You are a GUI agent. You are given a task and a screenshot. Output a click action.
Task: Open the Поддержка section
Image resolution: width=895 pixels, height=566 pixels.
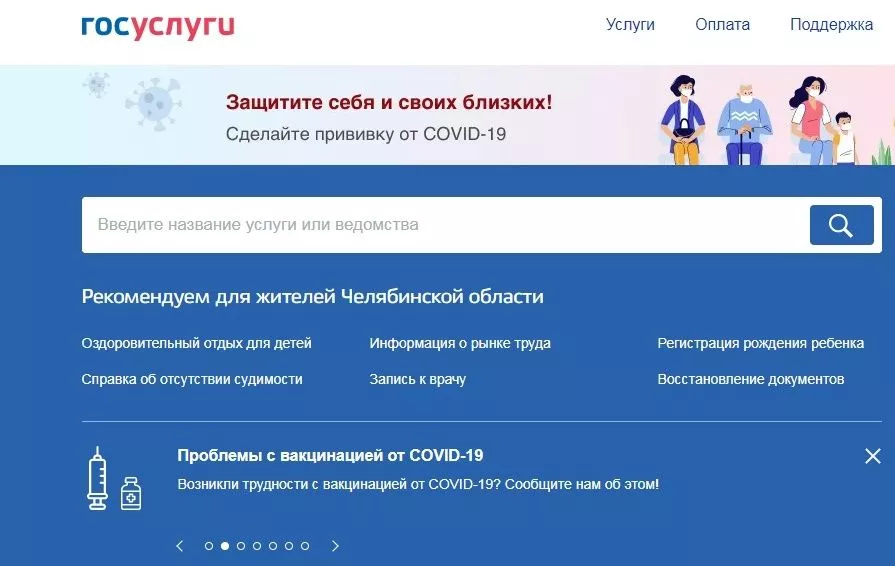831,25
